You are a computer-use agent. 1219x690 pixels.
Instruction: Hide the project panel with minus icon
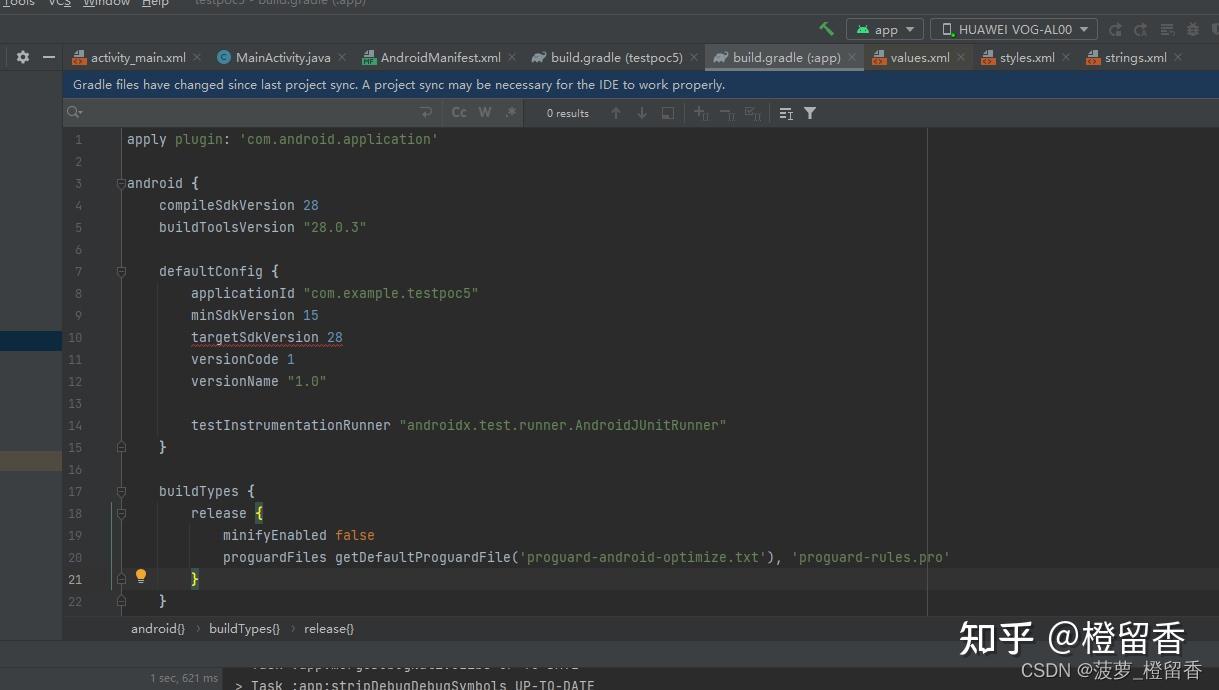click(49, 58)
